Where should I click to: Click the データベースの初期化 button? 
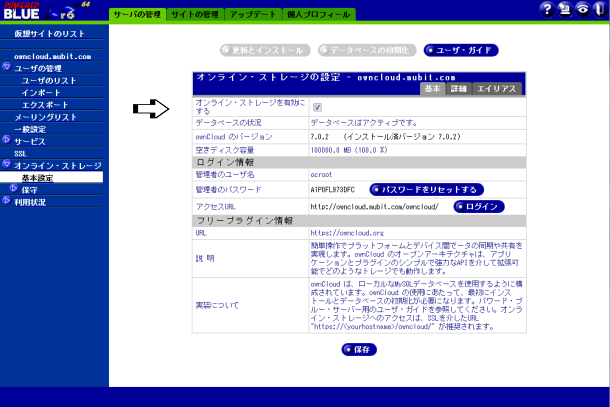(367, 50)
